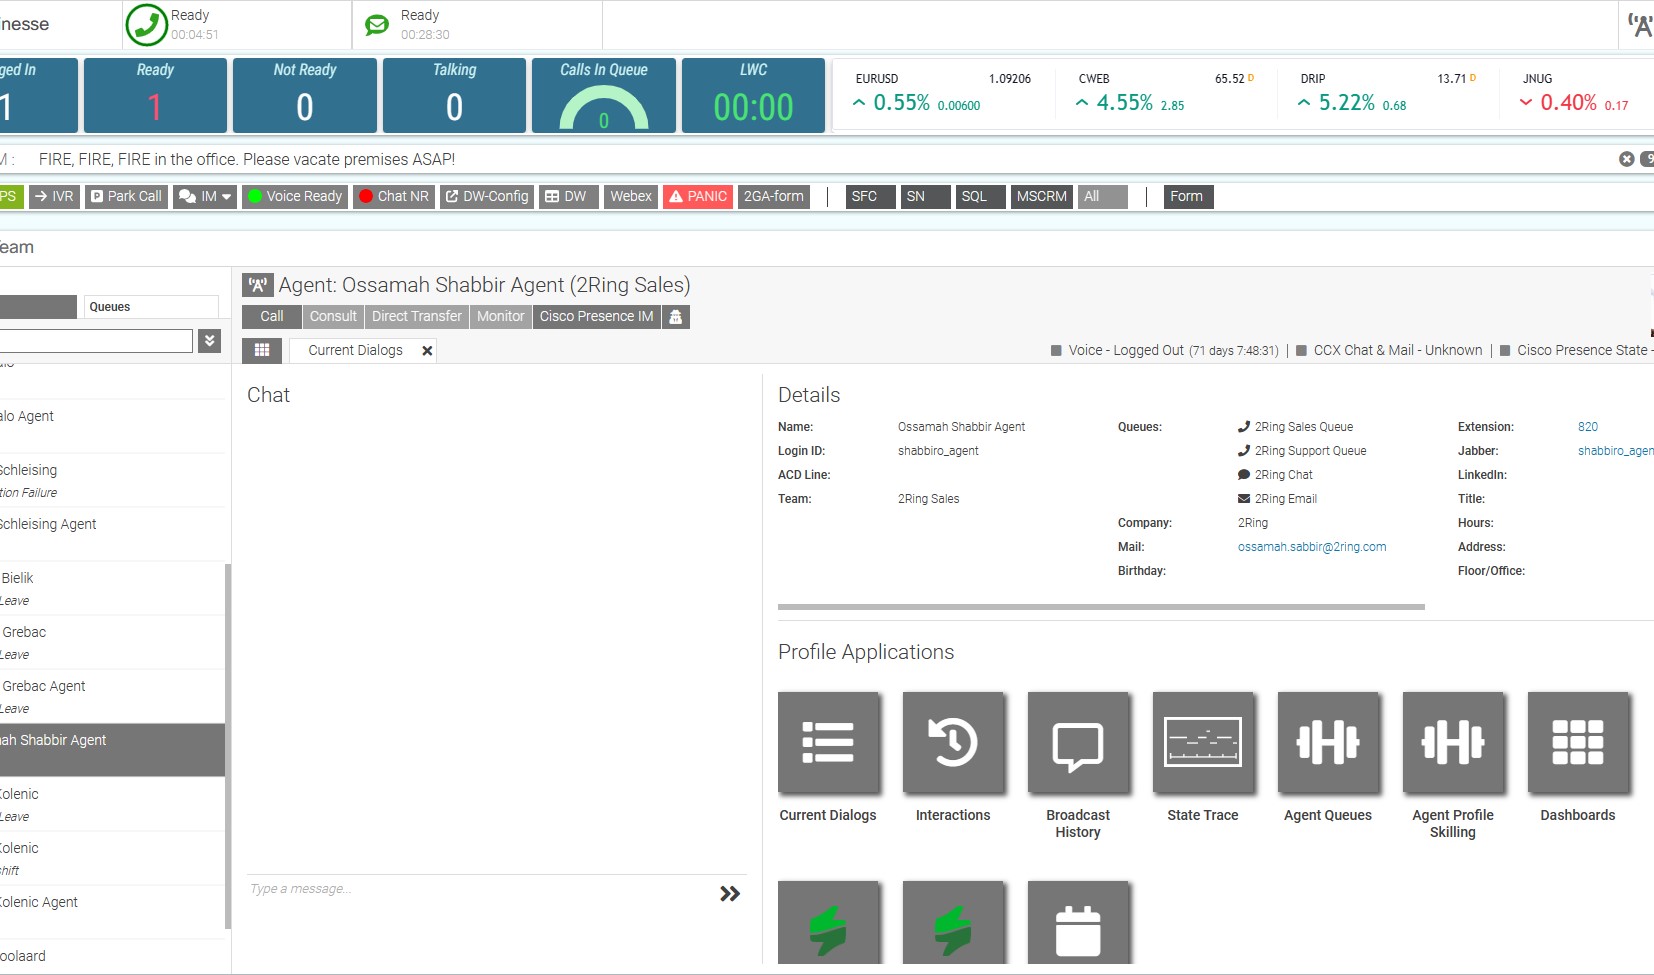The width and height of the screenshot is (1654, 975).
Task: Expand the IM dropdown menu
Action: click(x=205, y=196)
